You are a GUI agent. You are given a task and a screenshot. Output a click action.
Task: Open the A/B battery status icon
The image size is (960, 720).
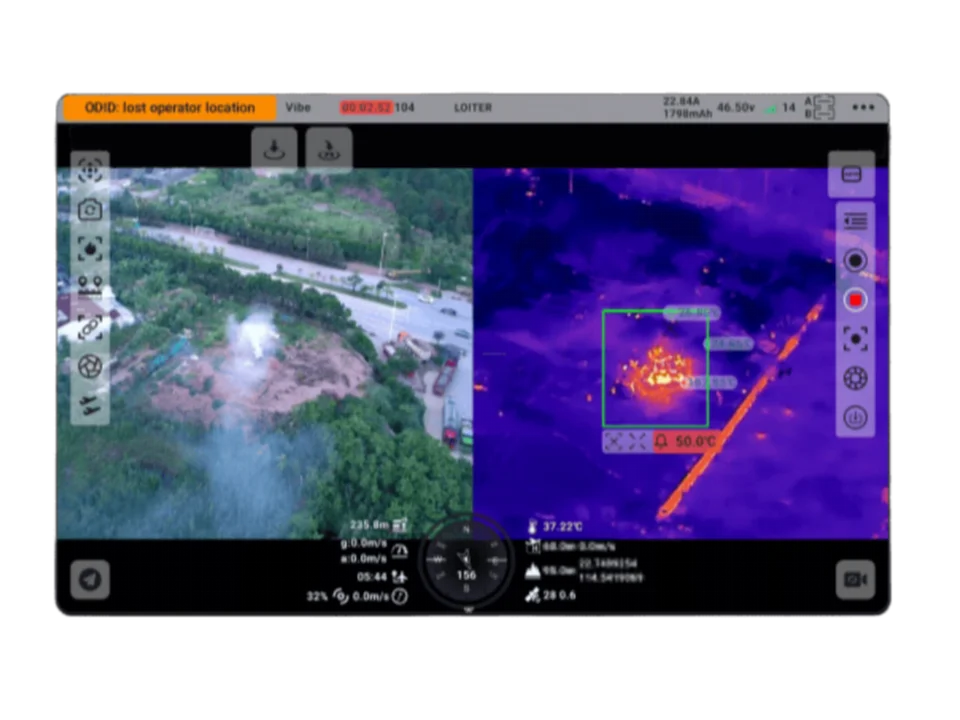(x=820, y=107)
